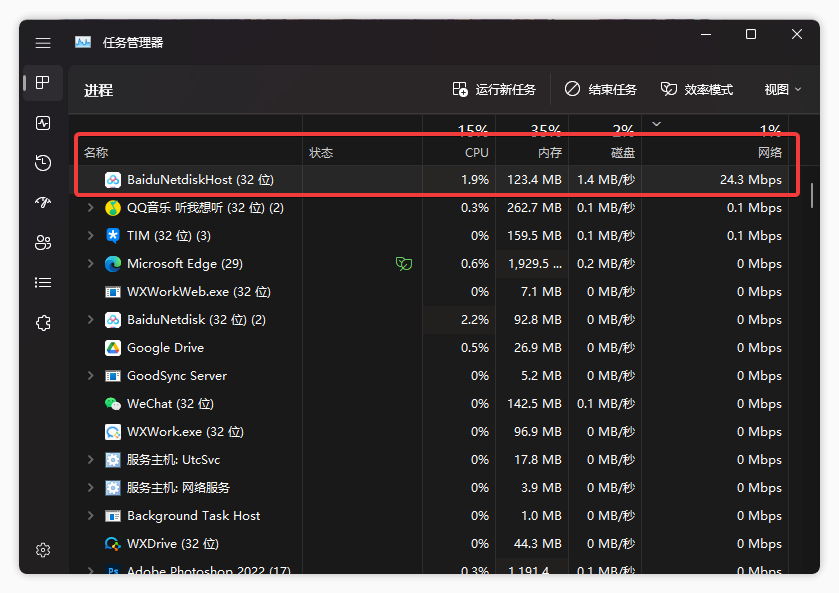Click the Task Manager app icon in title bar
This screenshot has width=839, height=593.
[83, 42]
